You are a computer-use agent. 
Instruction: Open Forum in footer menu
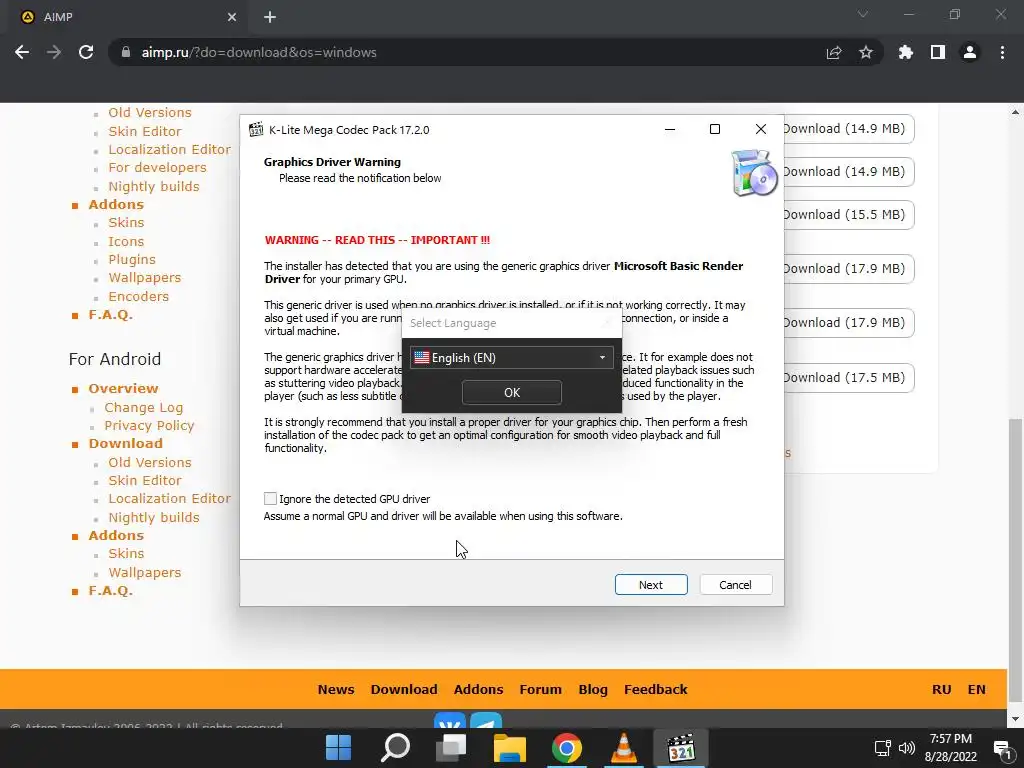point(540,690)
